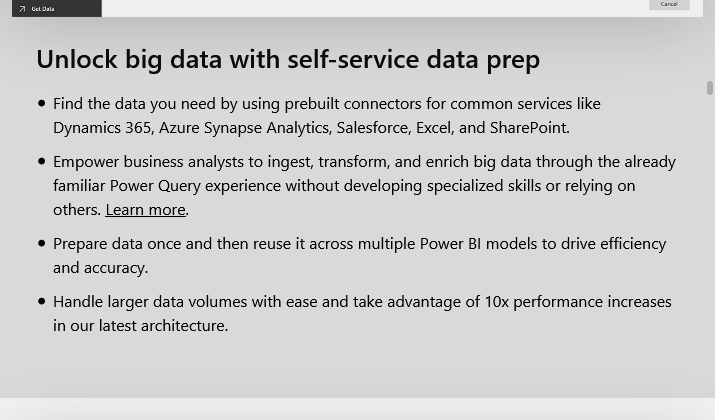Click scrollbar track above the thumb
Viewport: 715px width, 420px height.
coord(710,49)
